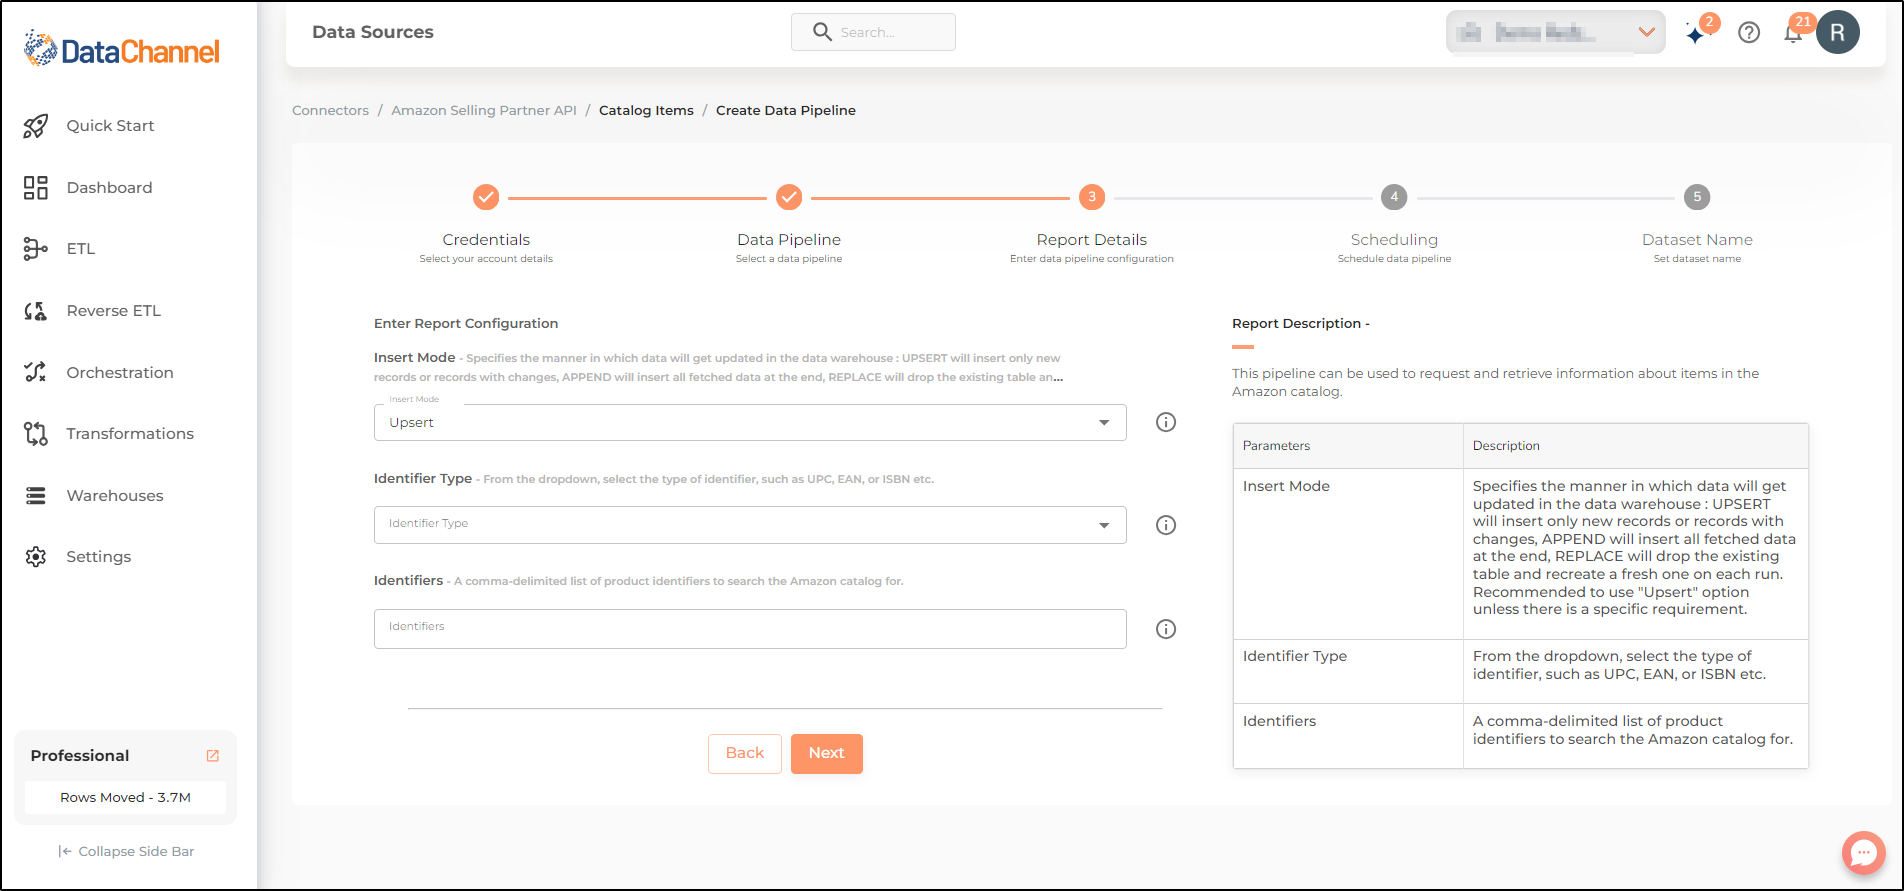Screen dimensions: 1904x891
Task: Show info for Identifier Type field
Action: pyautogui.click(x=1166, y=525)
